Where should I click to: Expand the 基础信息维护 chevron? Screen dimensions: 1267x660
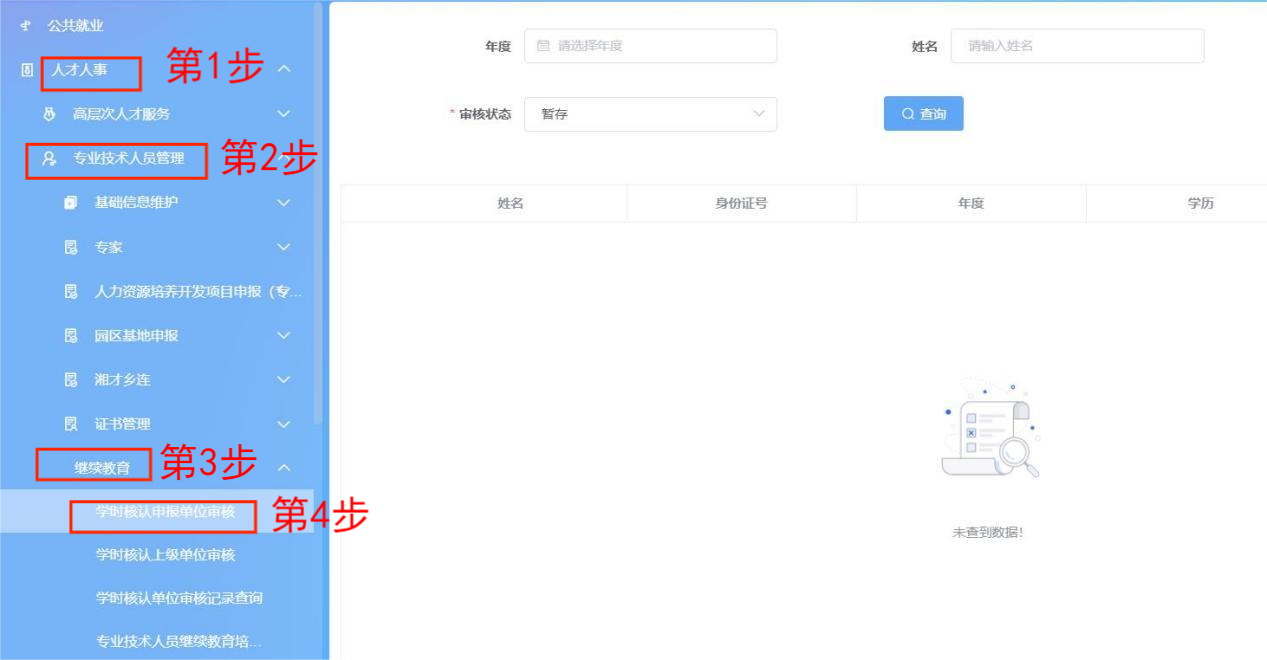pos(284,203)
